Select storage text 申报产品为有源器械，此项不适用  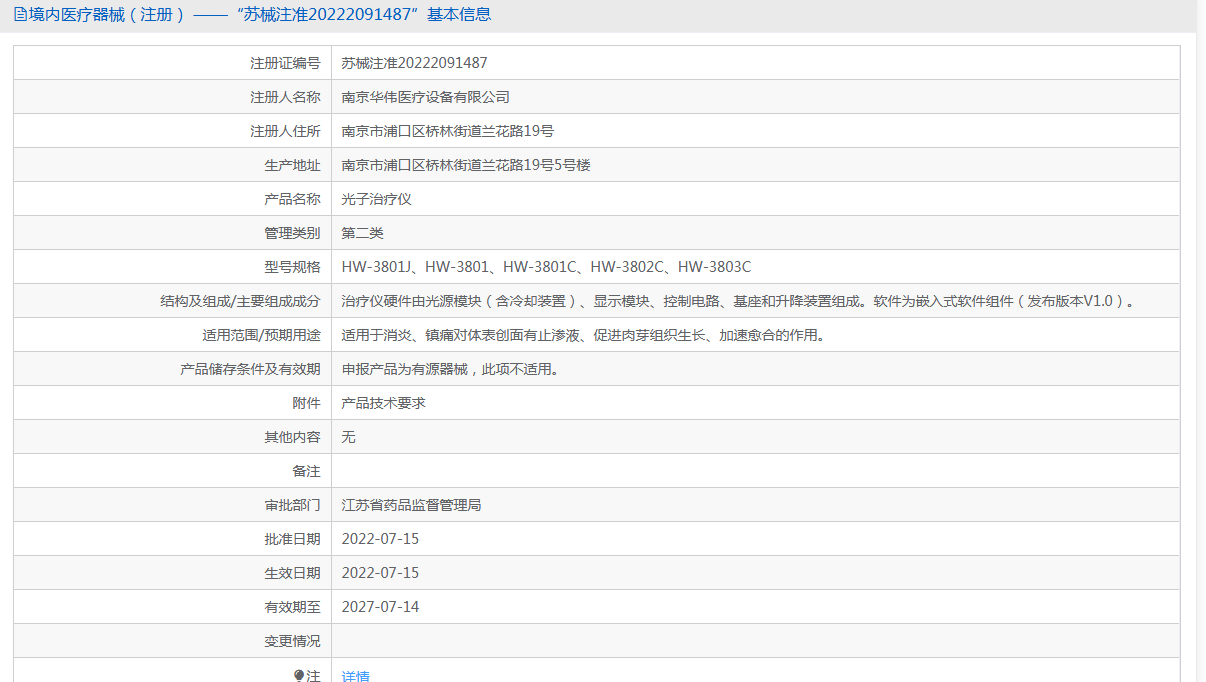(450, 369)
